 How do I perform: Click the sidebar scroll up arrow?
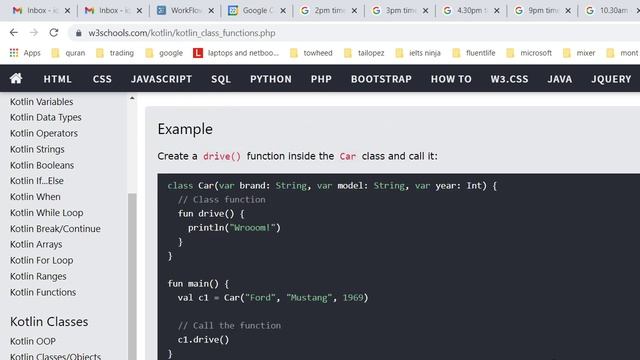point(132,98)
